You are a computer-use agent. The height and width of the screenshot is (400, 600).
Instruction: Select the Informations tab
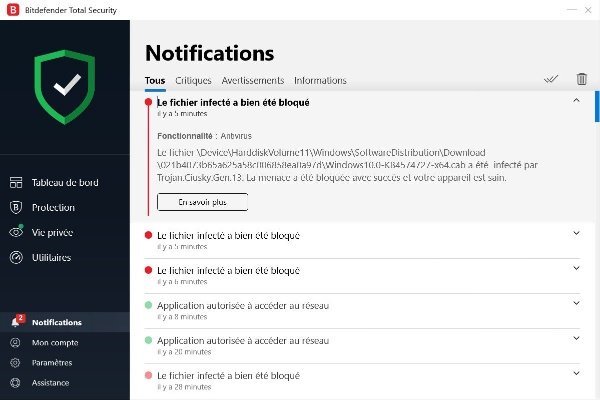coord(320,81)
